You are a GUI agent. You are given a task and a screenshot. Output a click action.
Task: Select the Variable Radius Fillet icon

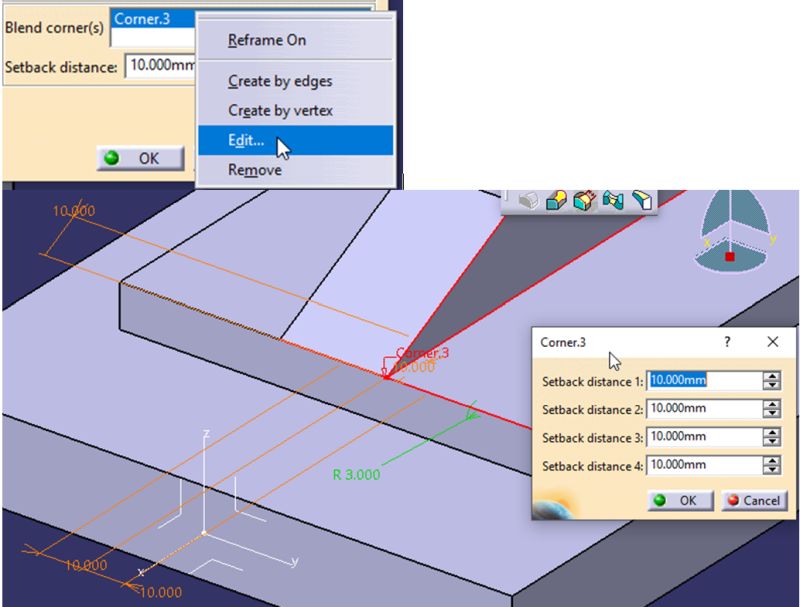click(x=585, y=201)
